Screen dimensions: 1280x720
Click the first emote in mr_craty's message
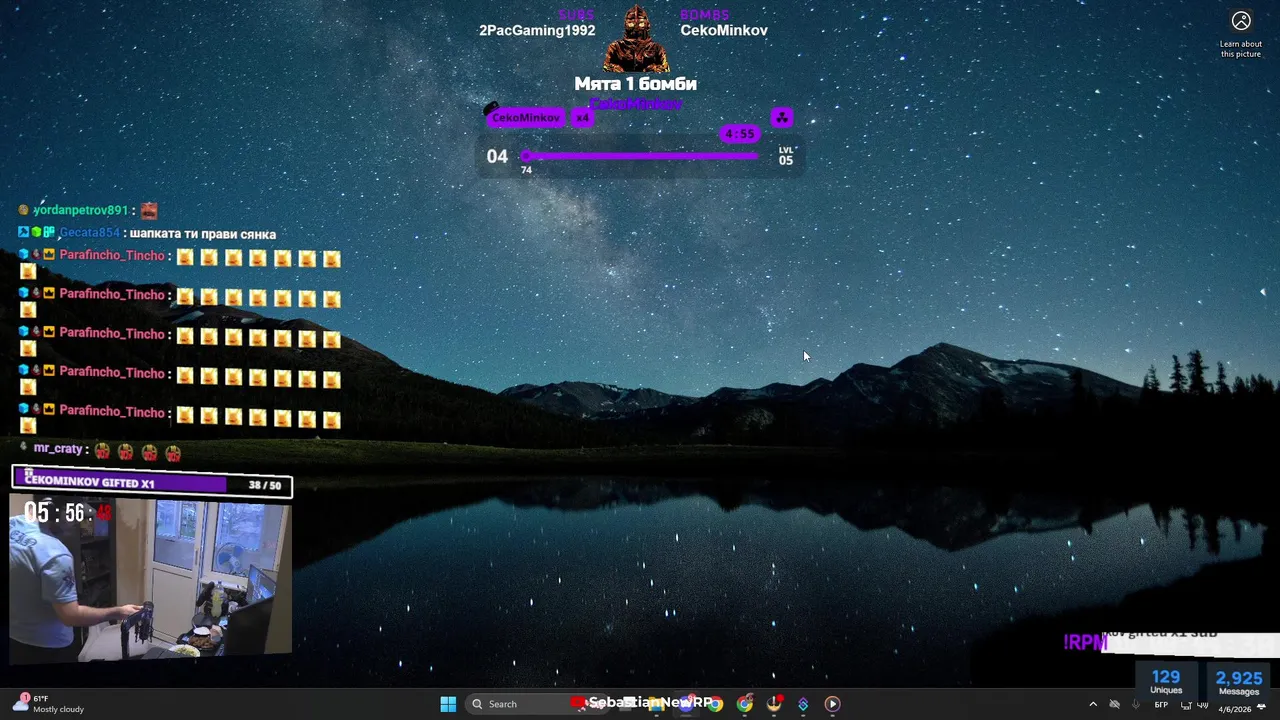[x=101, y=452]
